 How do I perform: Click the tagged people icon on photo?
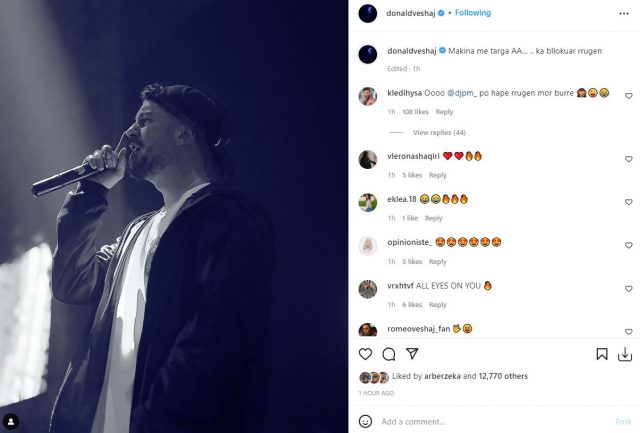[12, 421]
